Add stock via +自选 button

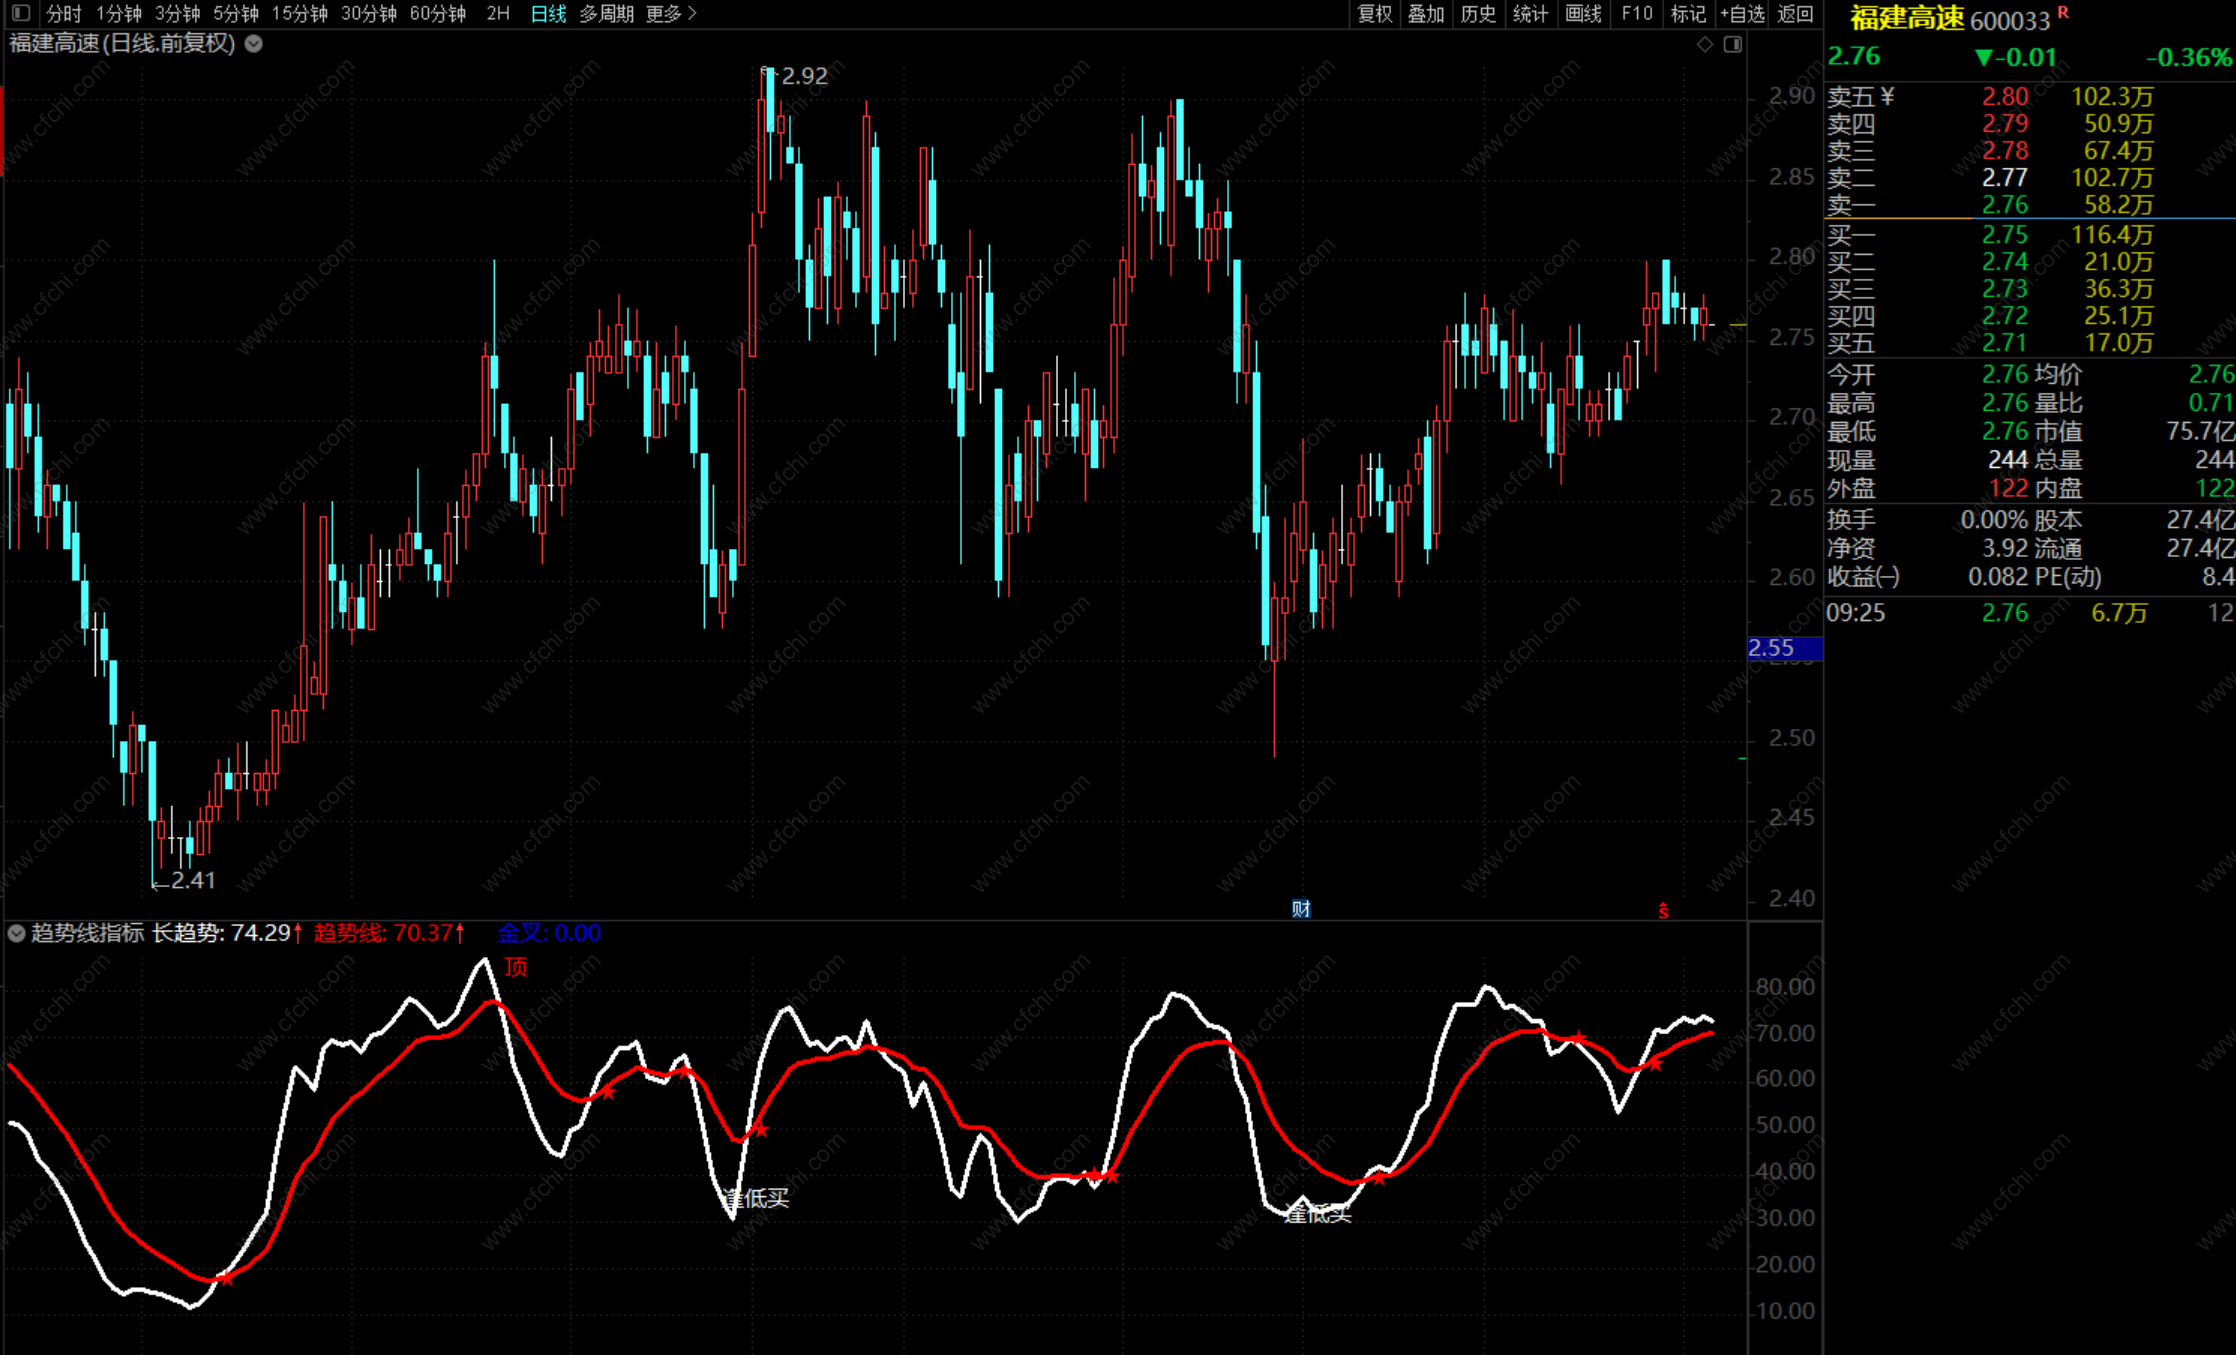click(x=1742, y=13)
